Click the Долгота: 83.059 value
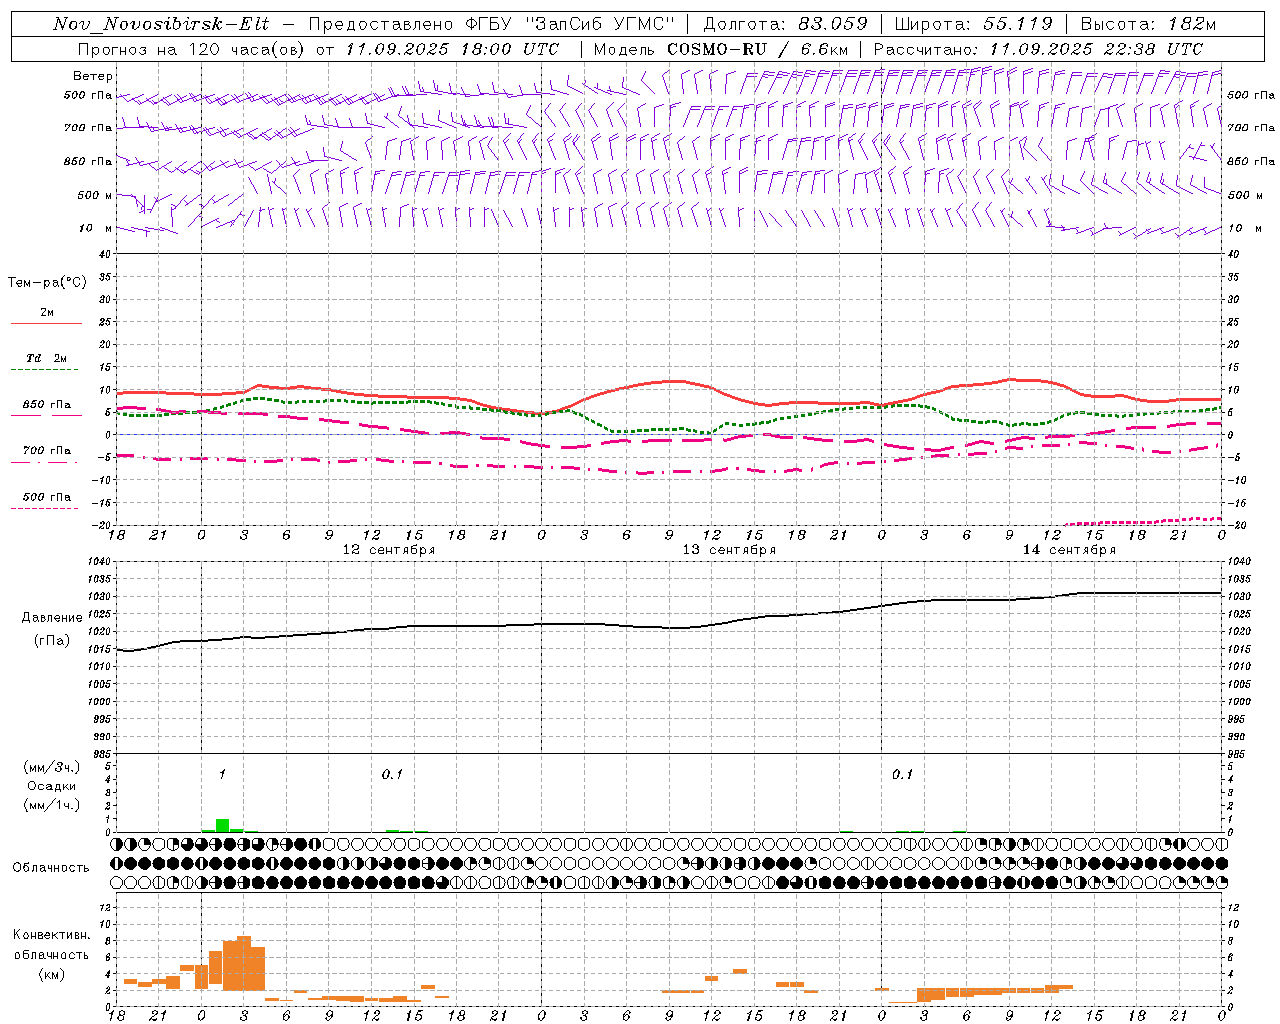Image resolution: width=1280 pixels, height=1024 pixels. 785,24
